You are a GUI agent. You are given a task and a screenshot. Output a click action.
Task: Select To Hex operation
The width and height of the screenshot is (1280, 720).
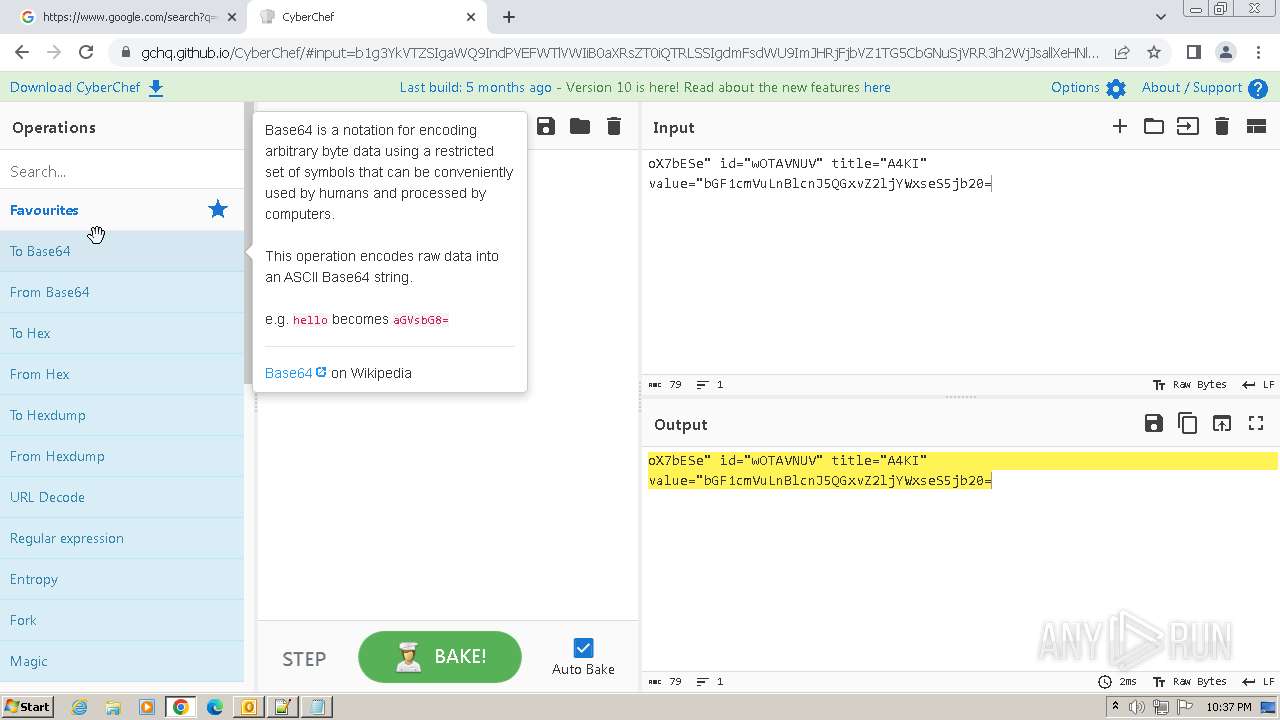(x=122, y=333)
